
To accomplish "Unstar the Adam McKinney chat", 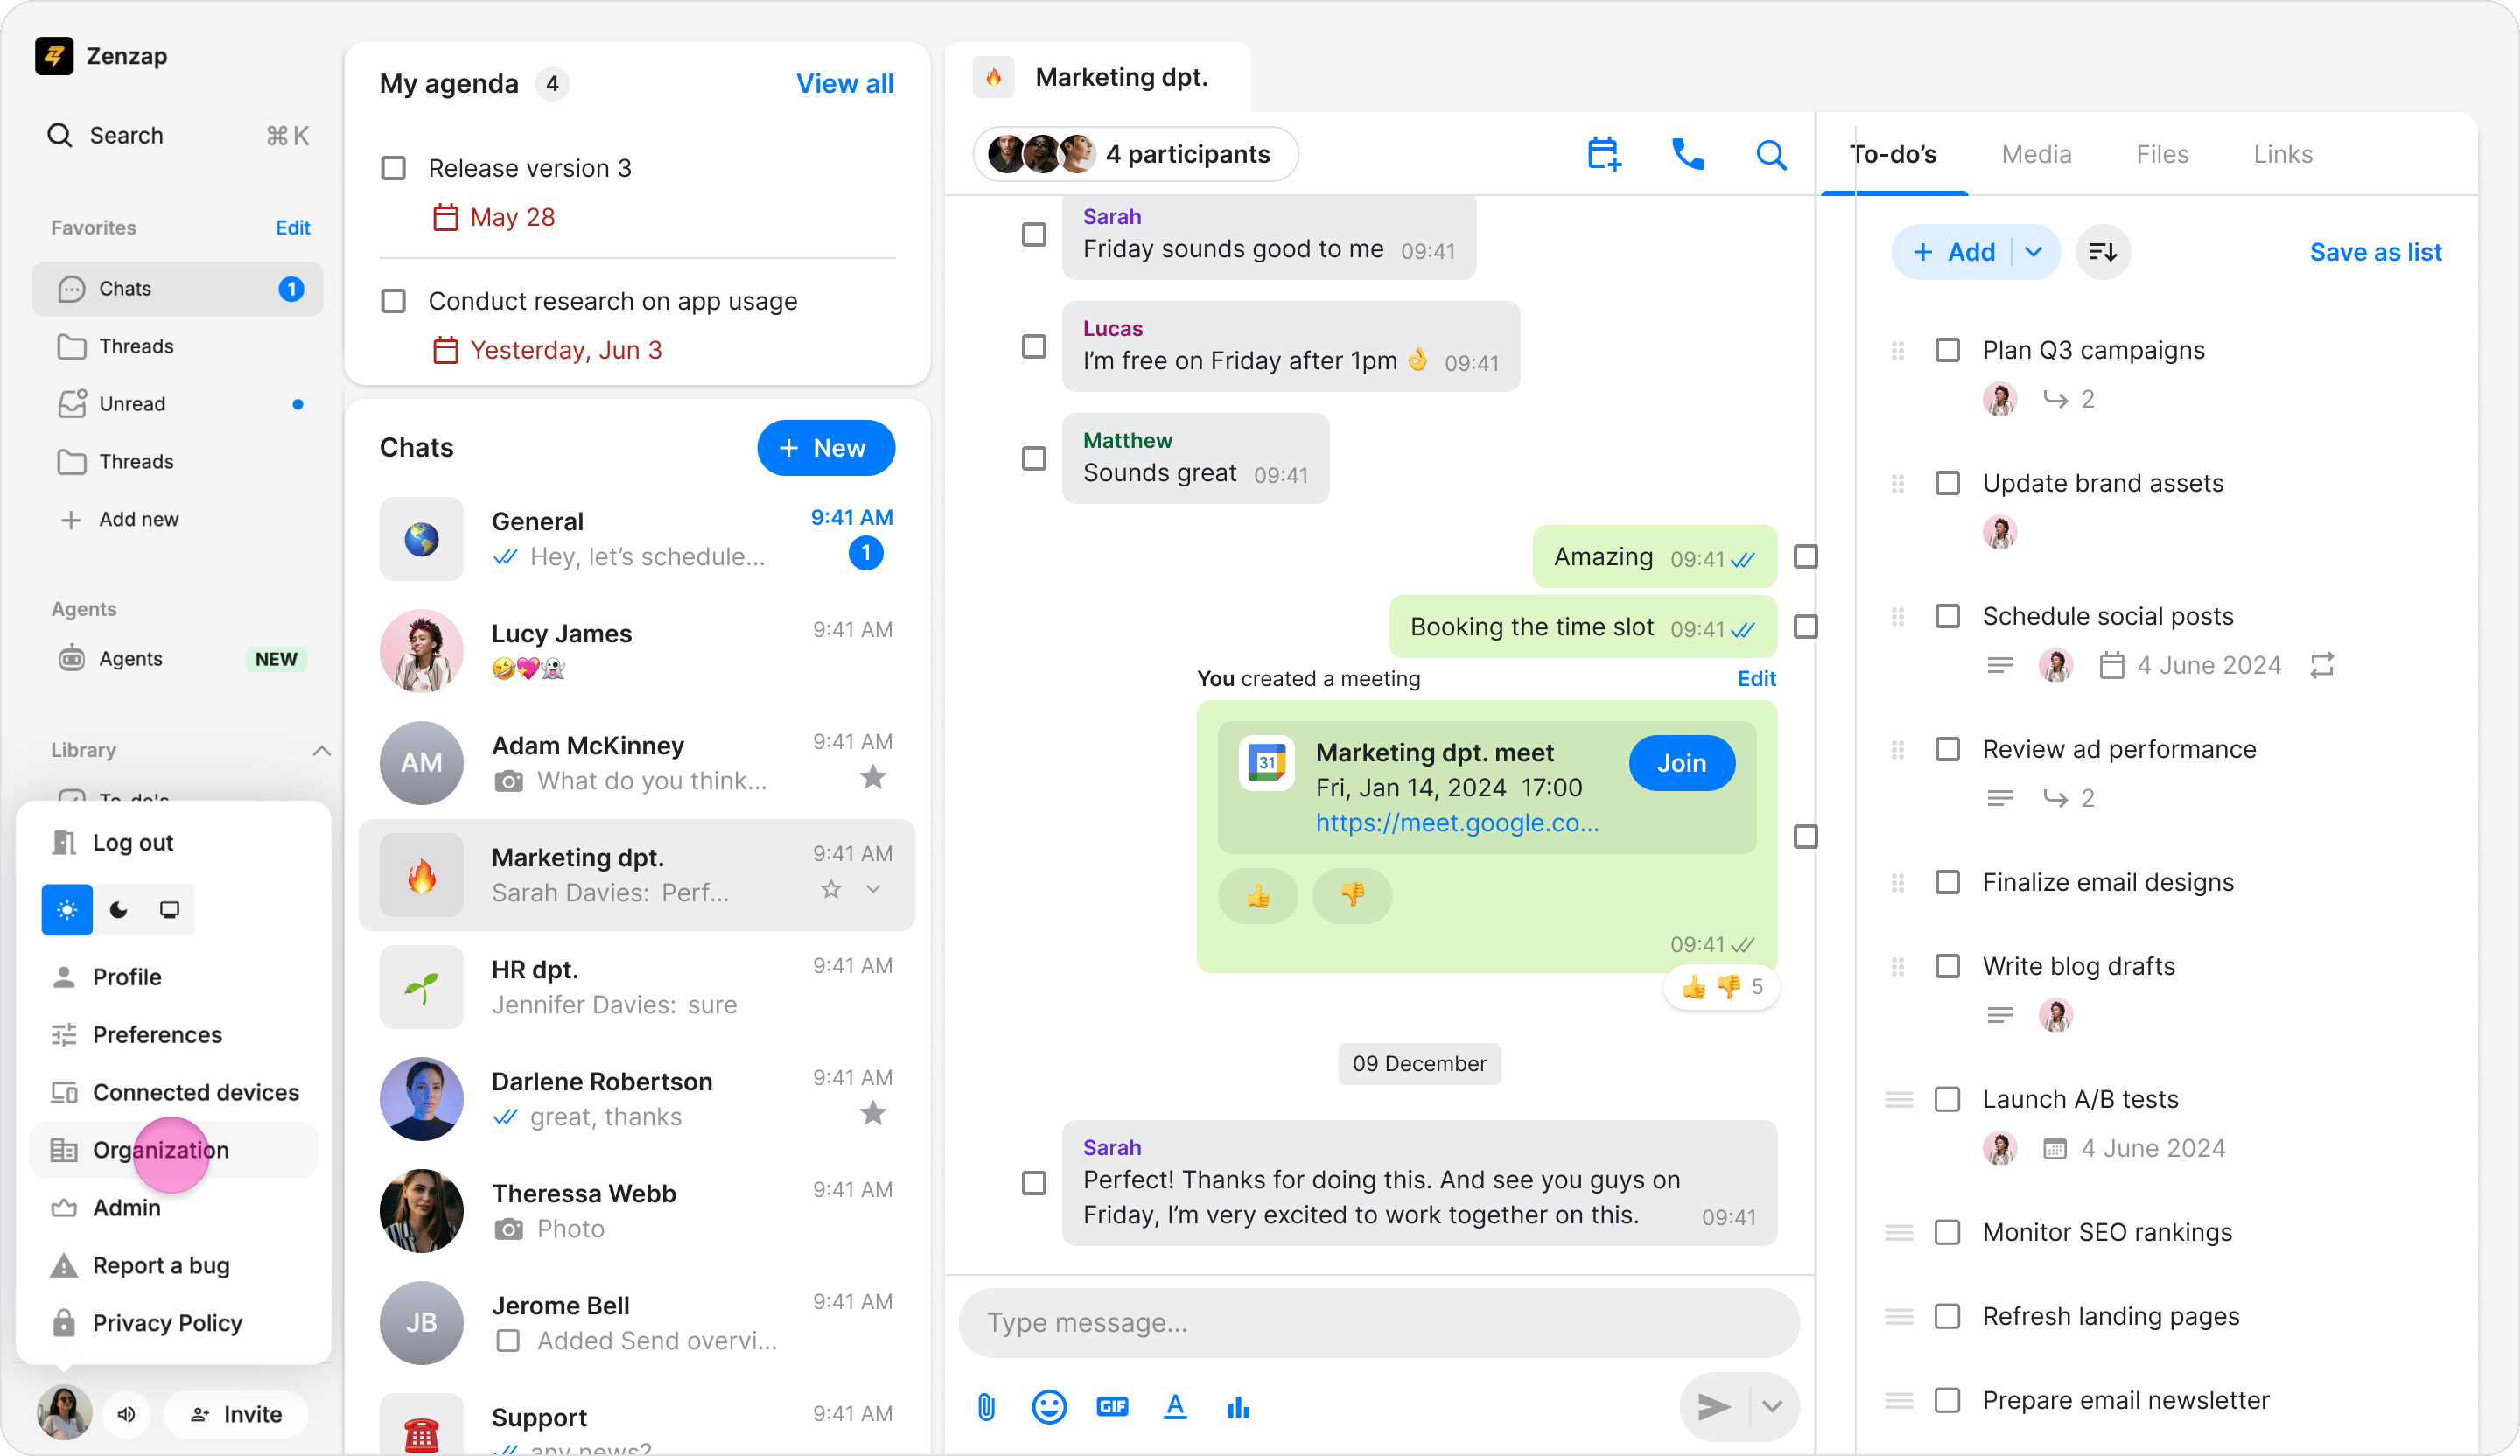I will click(x=873, y=777).
